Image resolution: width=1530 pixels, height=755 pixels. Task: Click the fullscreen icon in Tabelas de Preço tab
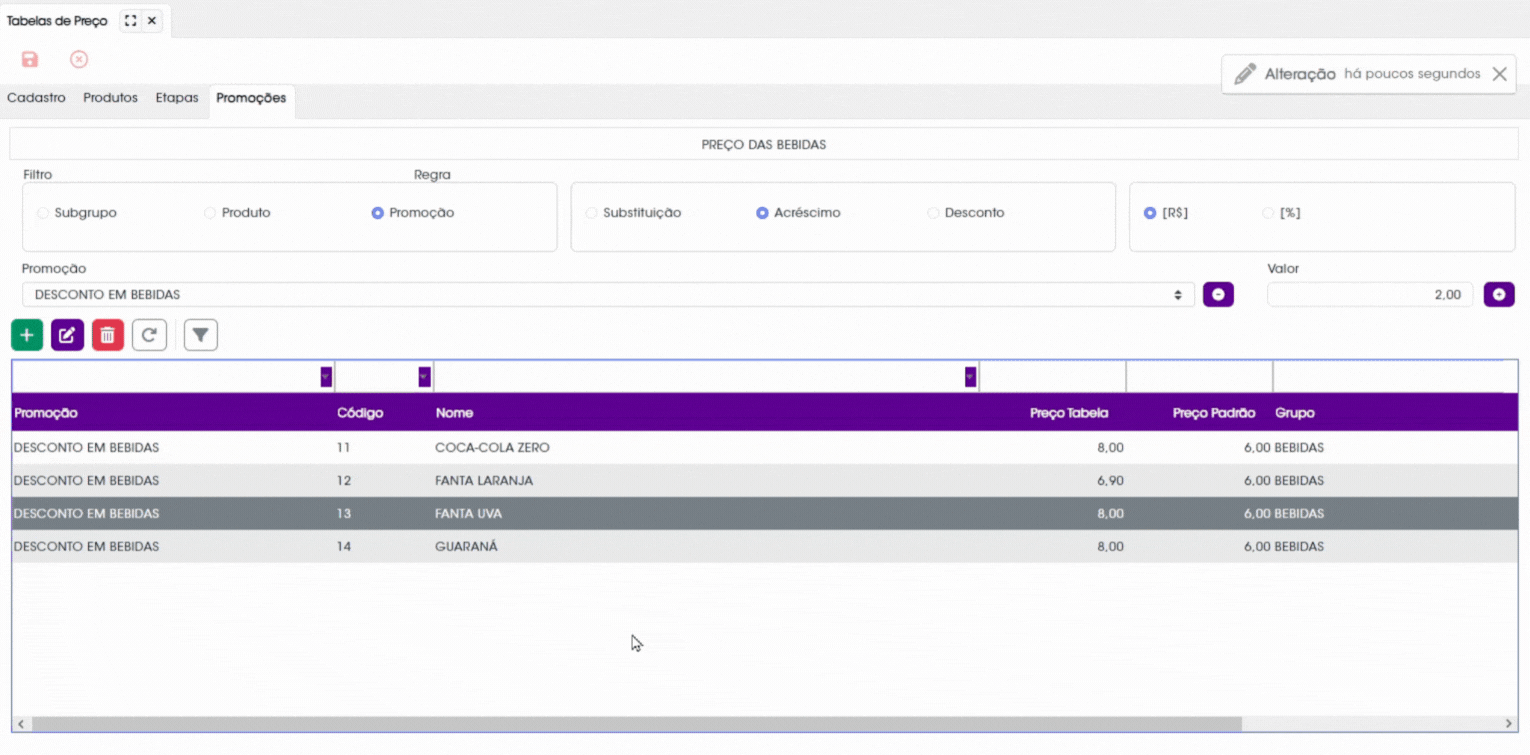point(130,20)
